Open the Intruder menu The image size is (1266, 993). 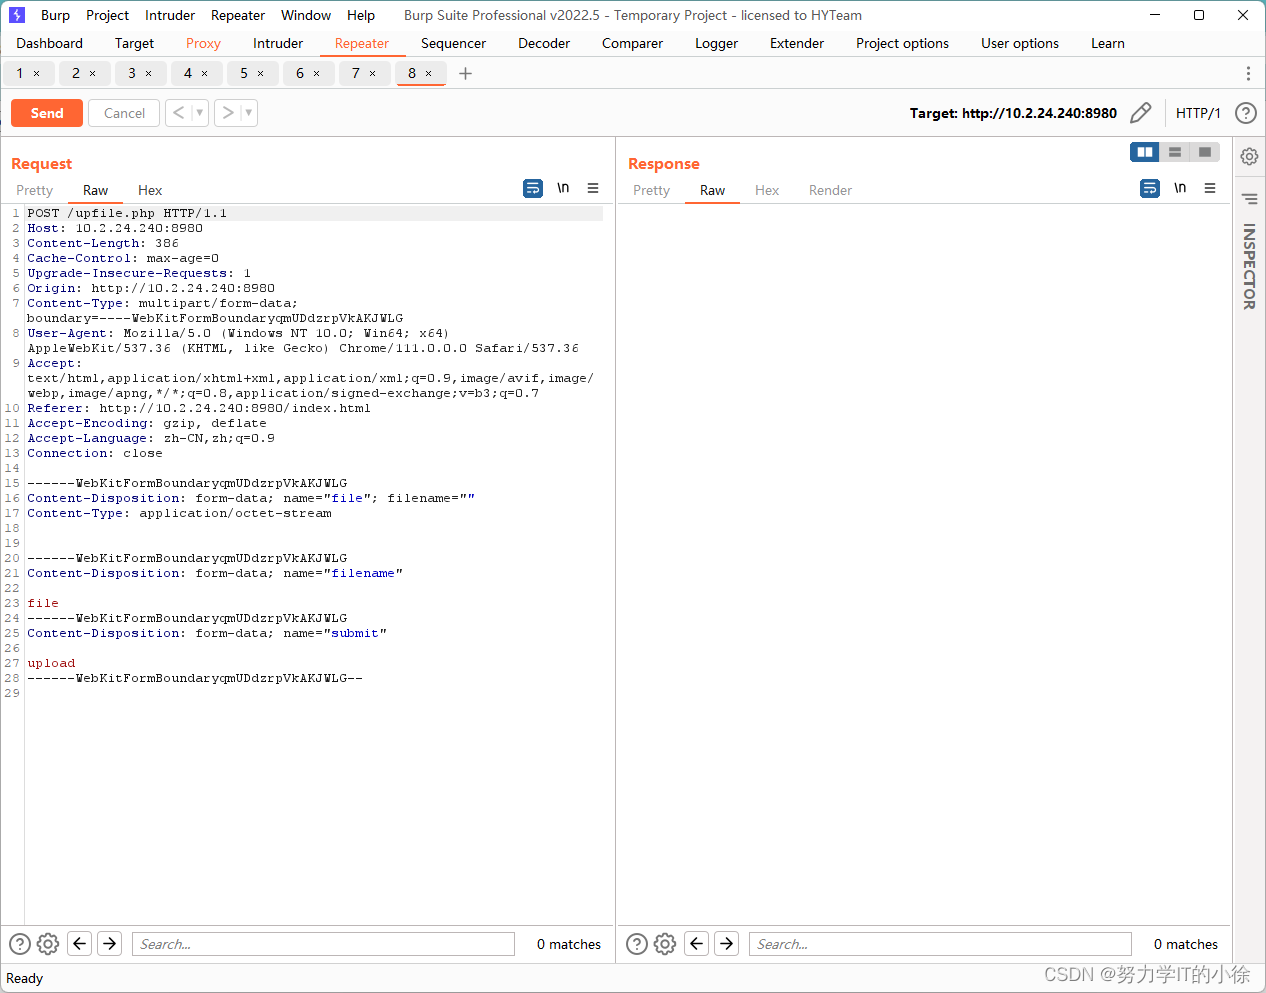[x=170, y=15]
